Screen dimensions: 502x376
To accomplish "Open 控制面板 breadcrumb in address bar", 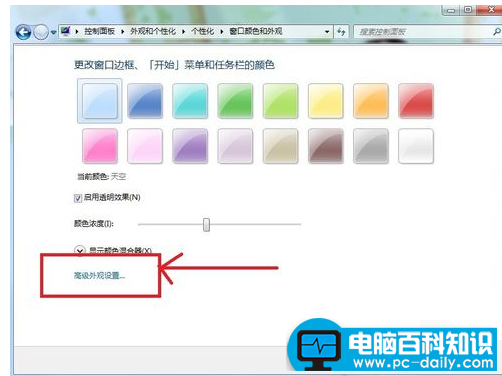I will (x=99, y=31).
